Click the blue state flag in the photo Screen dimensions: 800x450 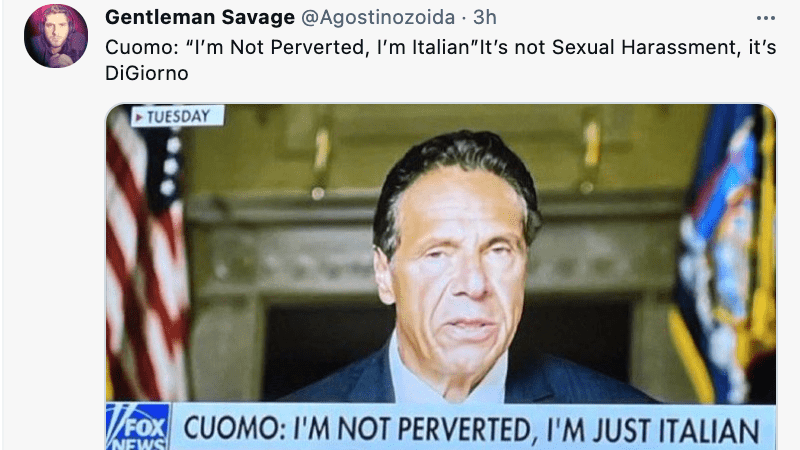click(x=724, y=253)
